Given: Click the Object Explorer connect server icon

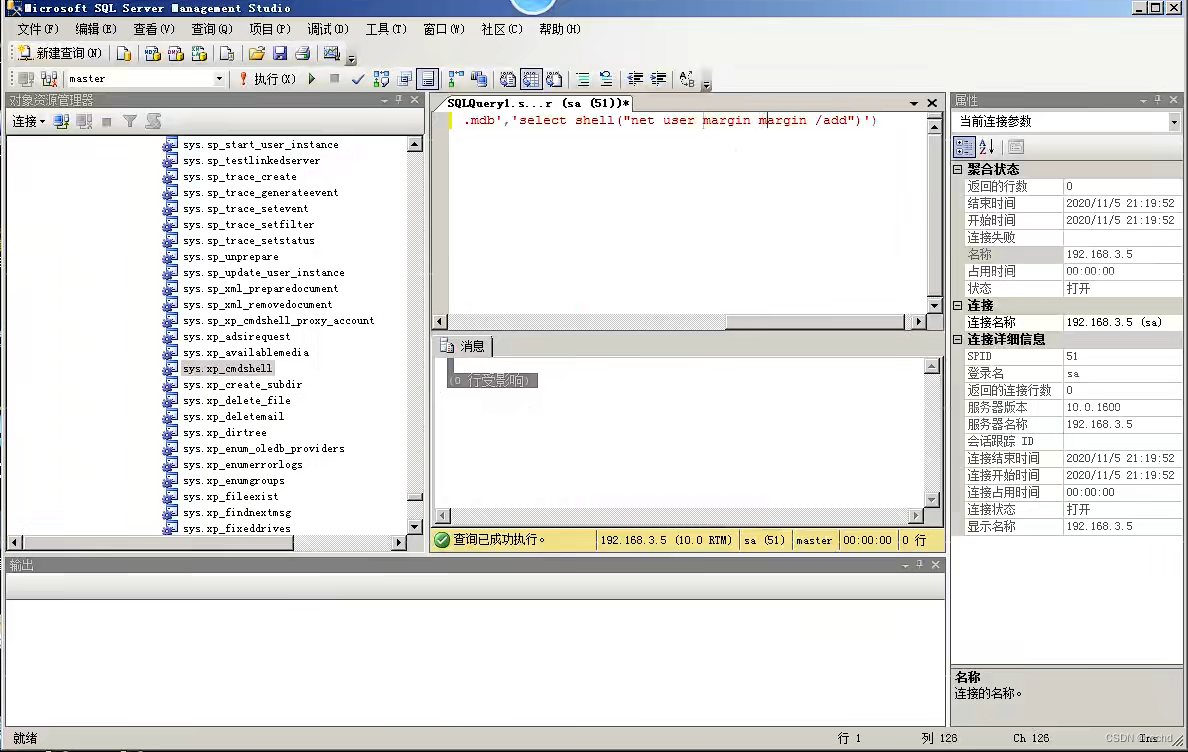Looking at the screenshot, I should 61,121.
